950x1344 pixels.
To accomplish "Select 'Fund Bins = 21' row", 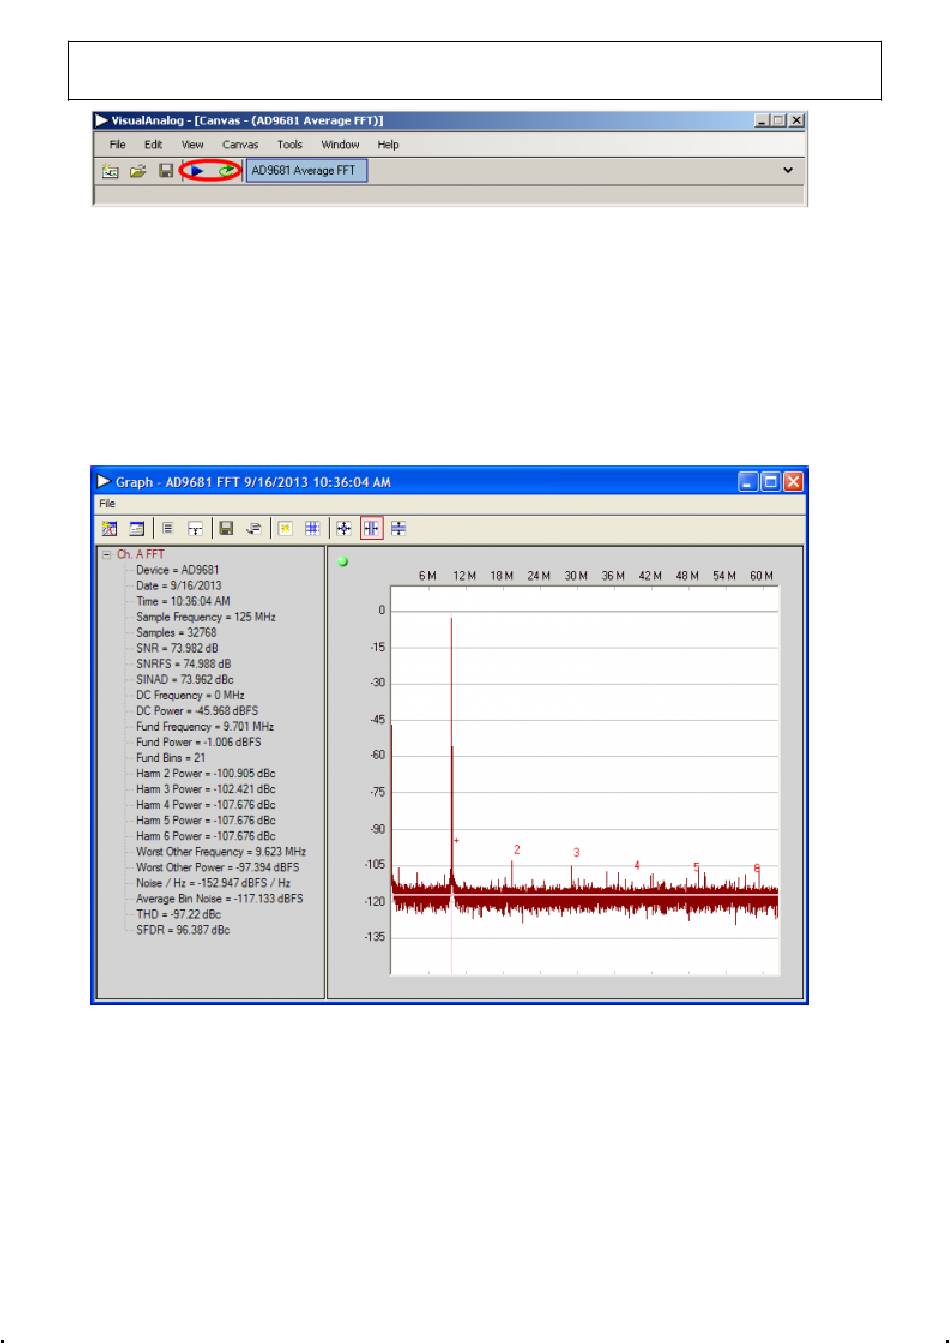I will (x=171, y=758).
